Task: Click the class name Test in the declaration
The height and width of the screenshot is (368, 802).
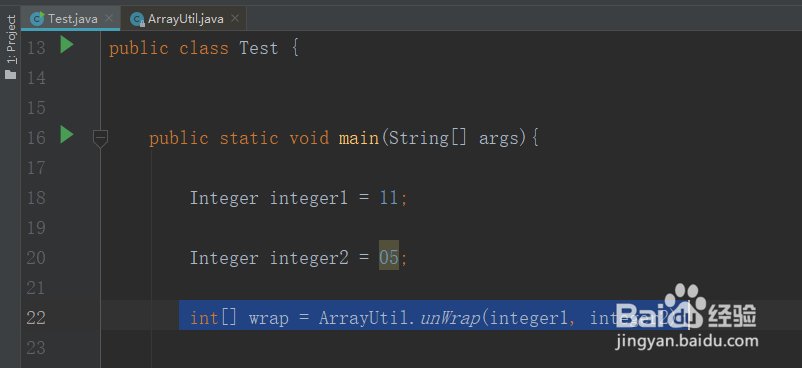Action: tap(259, 48)
